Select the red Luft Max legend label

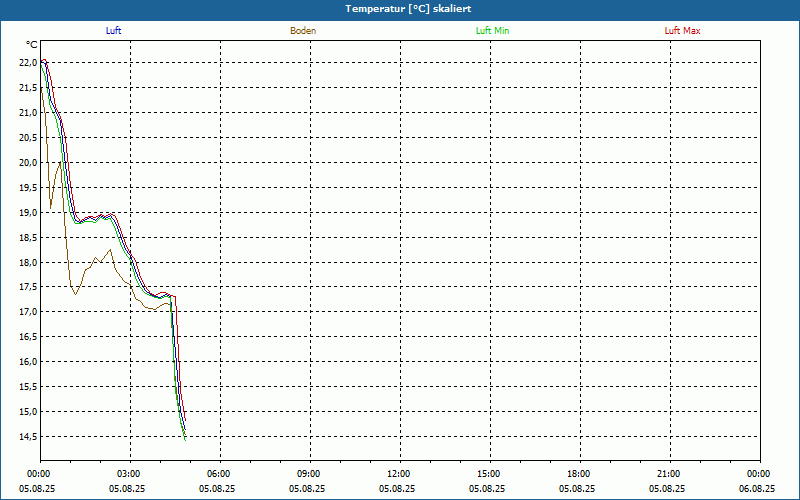682,31
